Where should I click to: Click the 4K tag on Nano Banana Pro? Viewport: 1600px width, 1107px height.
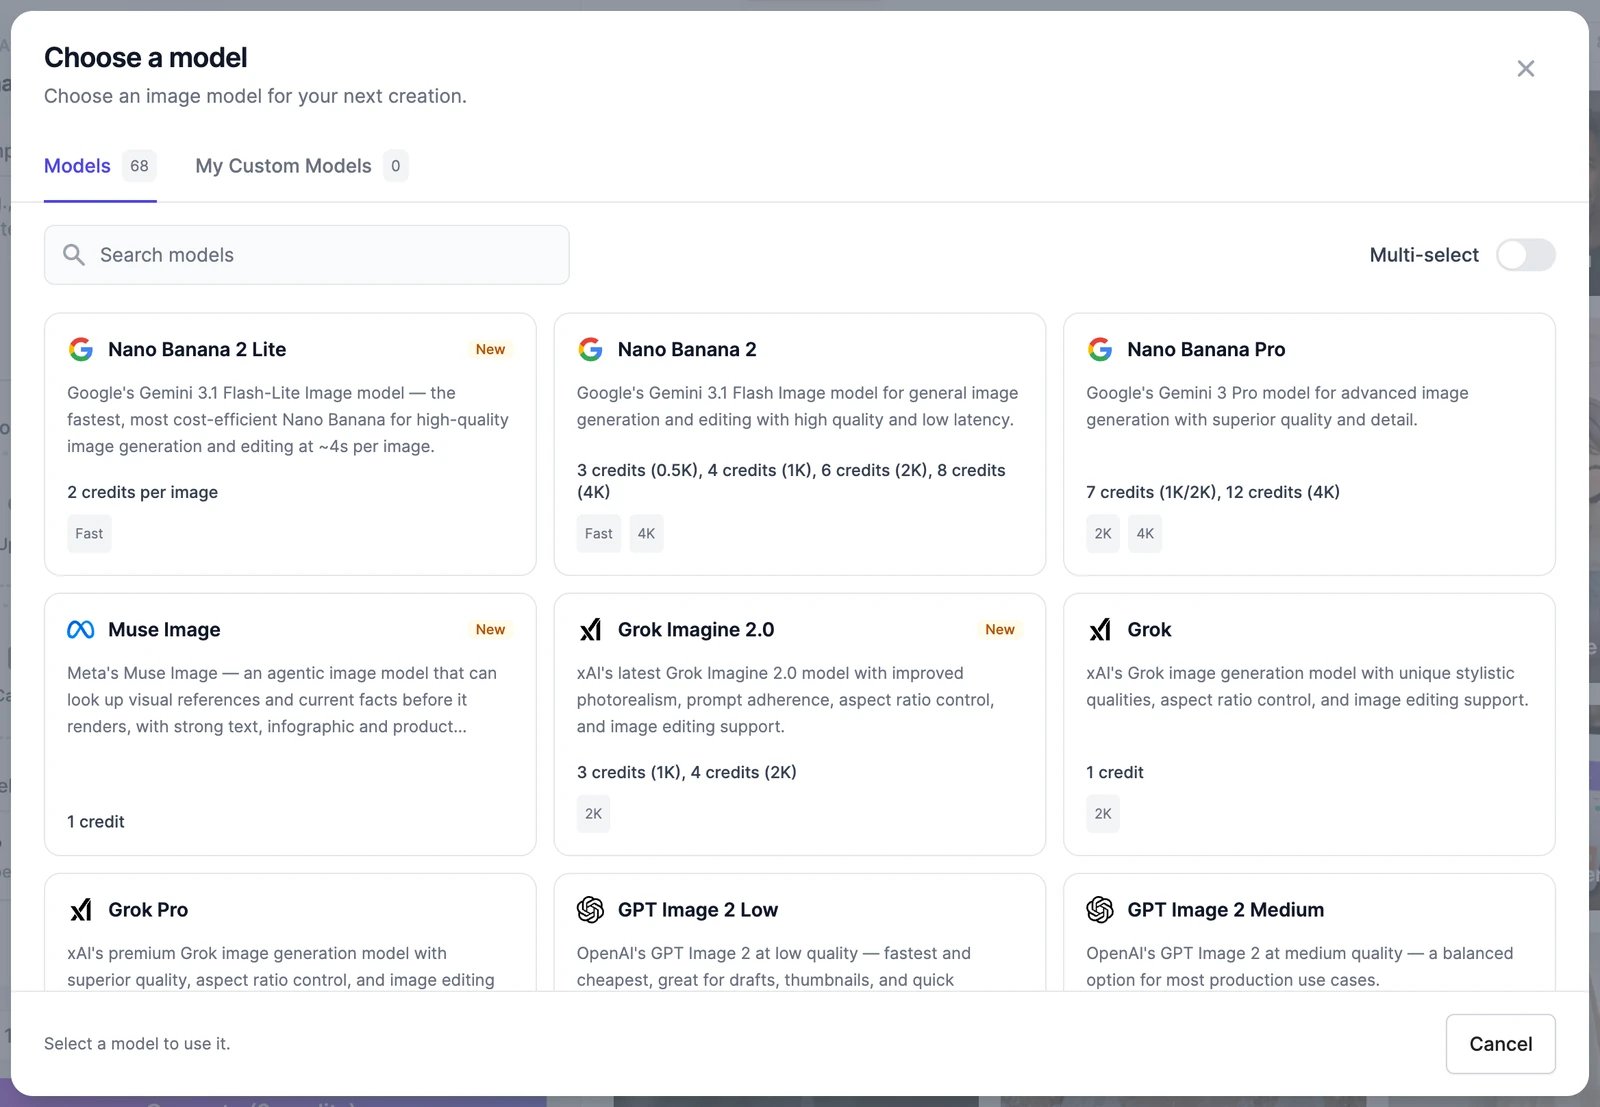click(x=1145, y=534)
